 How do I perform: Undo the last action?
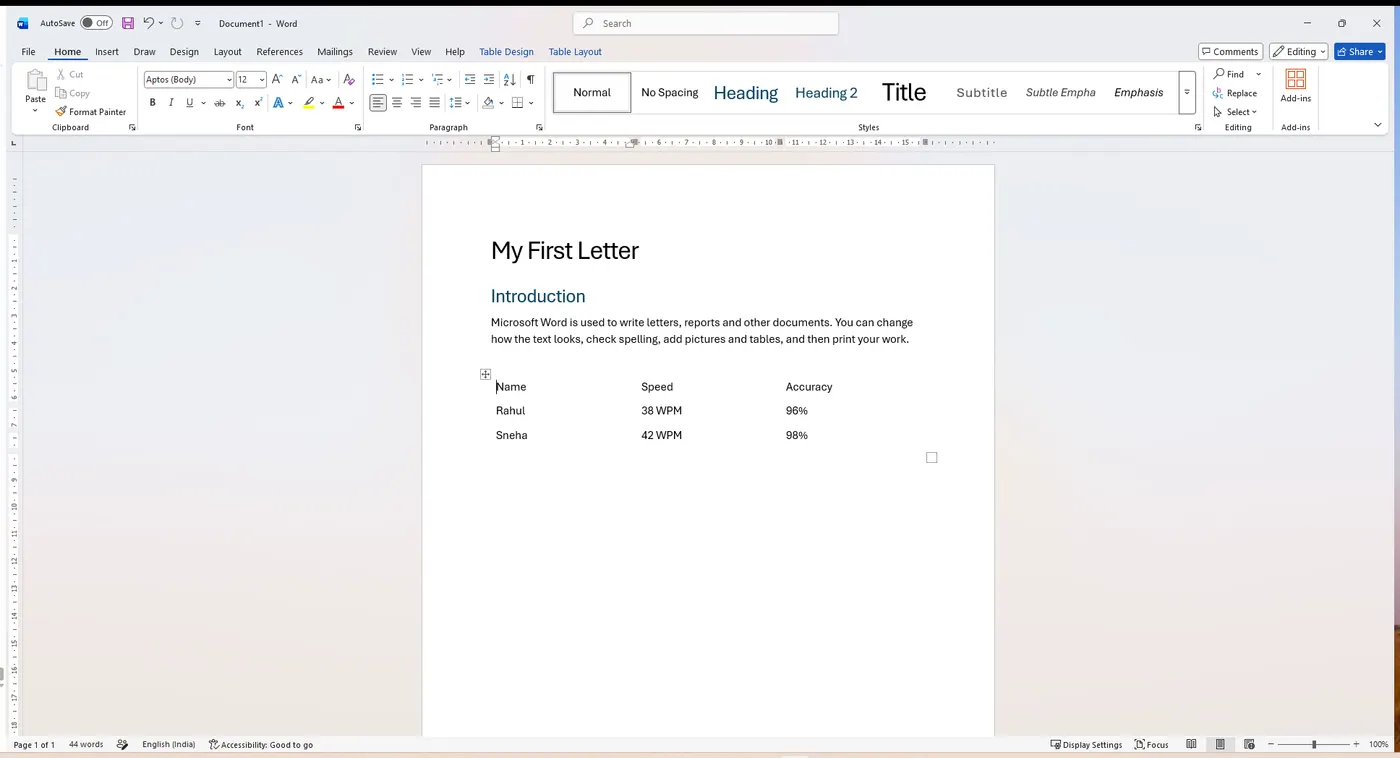point(148,23)
